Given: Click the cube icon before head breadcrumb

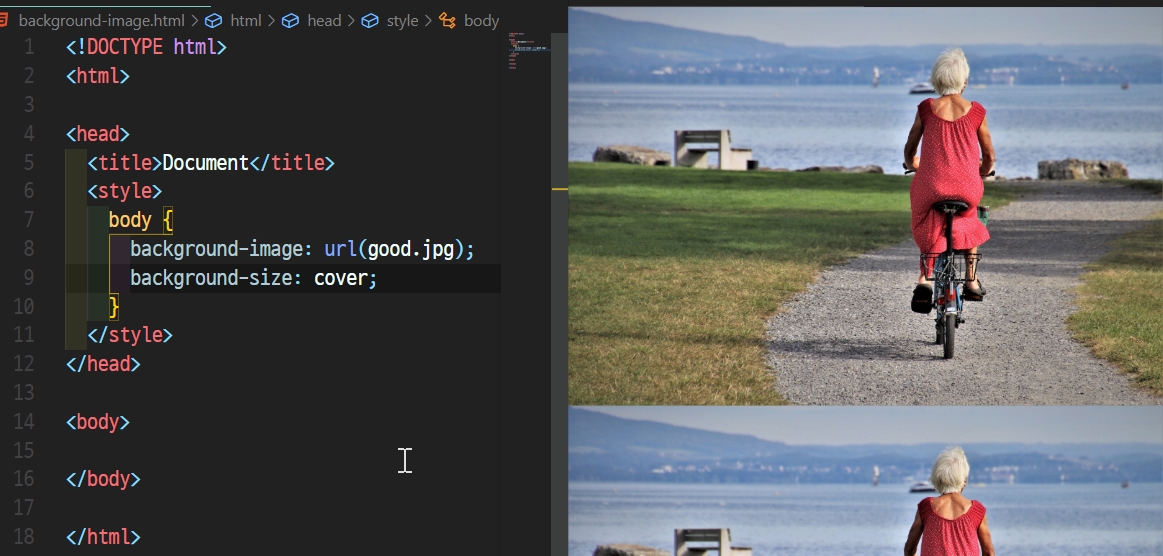Looking at the screenshot, I should (x=290, y=21).
